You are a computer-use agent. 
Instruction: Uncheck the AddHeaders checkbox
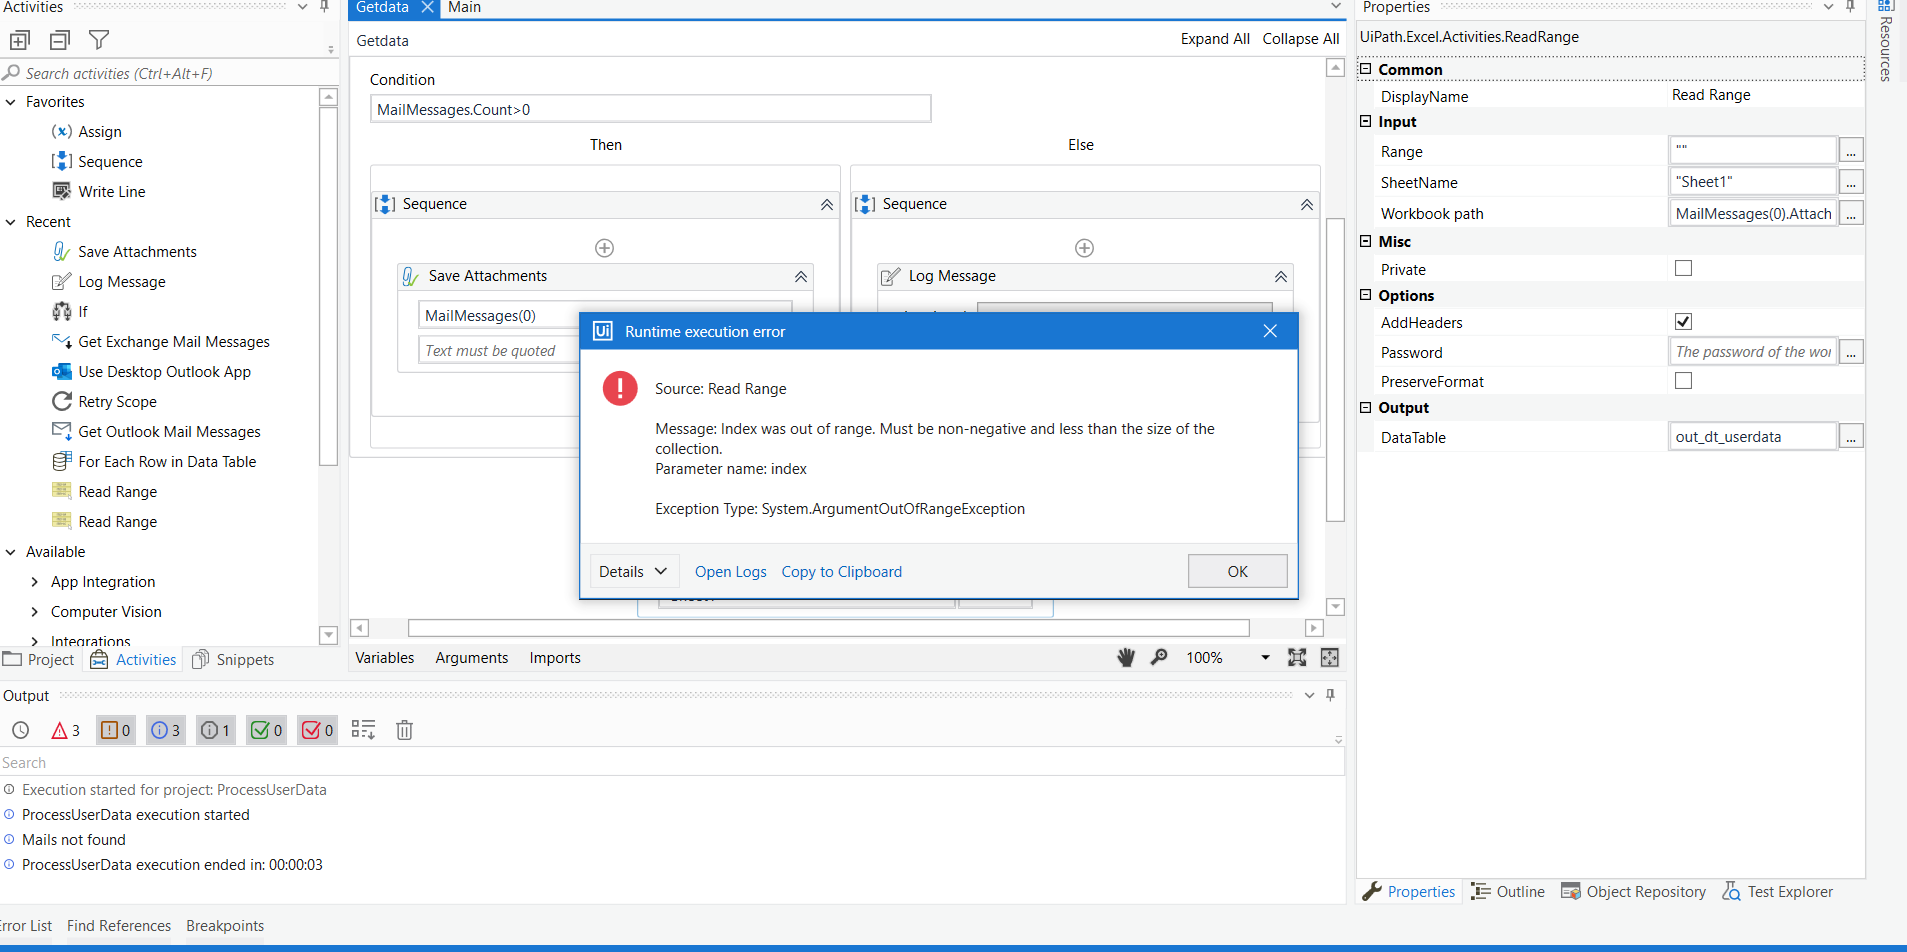click(1684, 321)
